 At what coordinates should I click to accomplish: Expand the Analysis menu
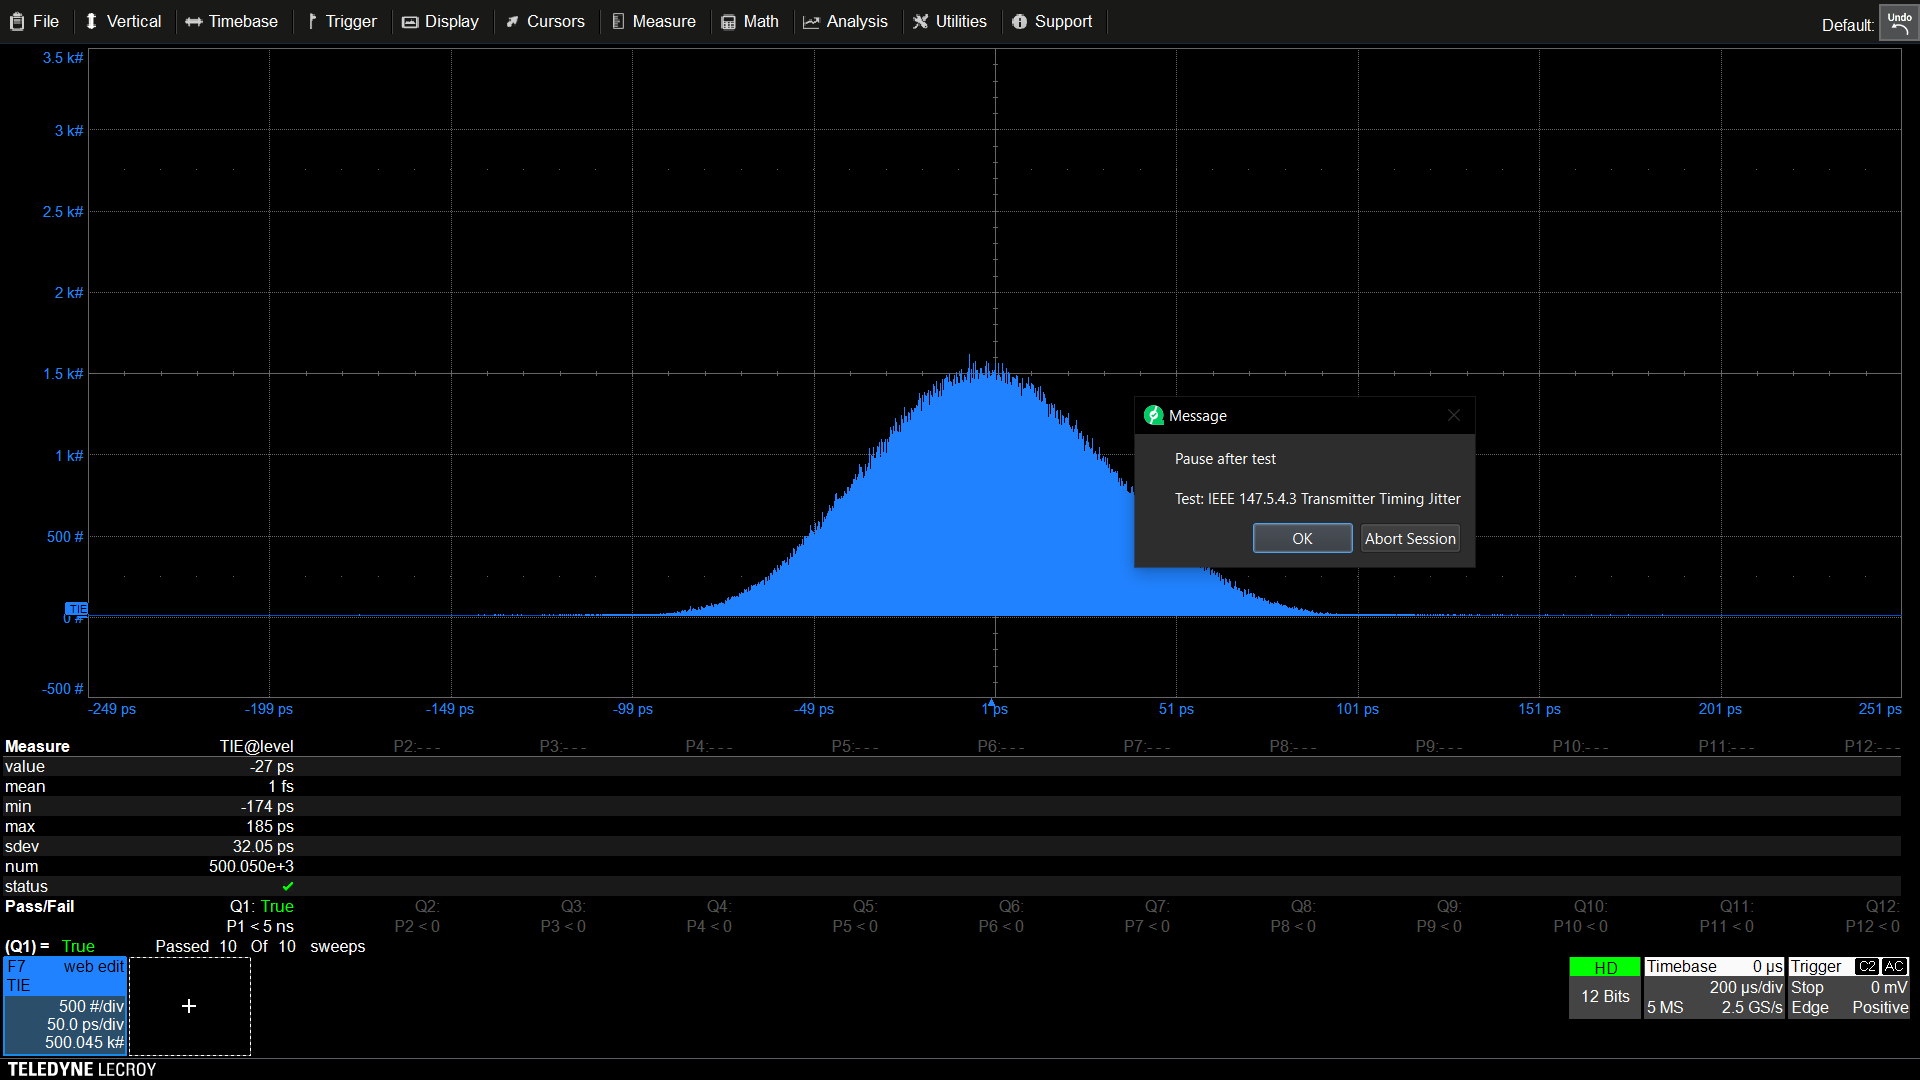click(x=846, y=21)
